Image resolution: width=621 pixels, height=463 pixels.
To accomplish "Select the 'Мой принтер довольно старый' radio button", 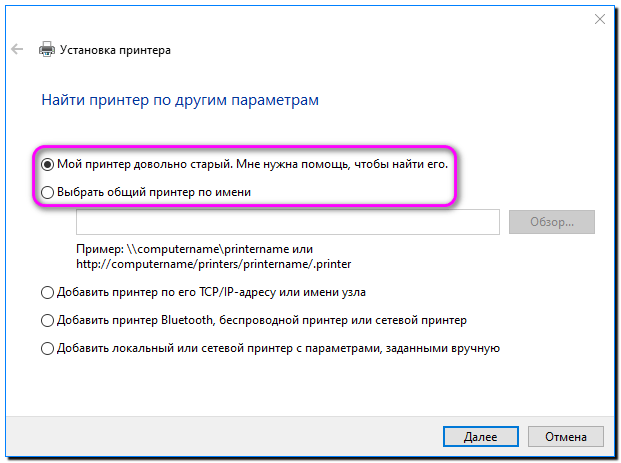I will tap(47, 162).
